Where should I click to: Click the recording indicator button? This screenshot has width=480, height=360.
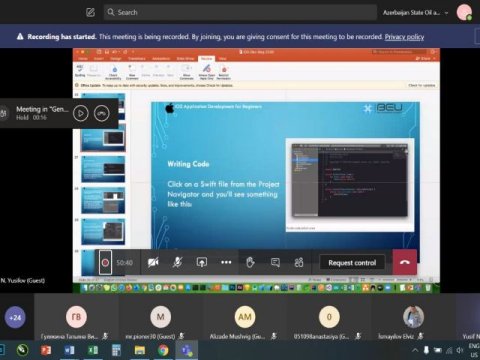tap(105, 263)
